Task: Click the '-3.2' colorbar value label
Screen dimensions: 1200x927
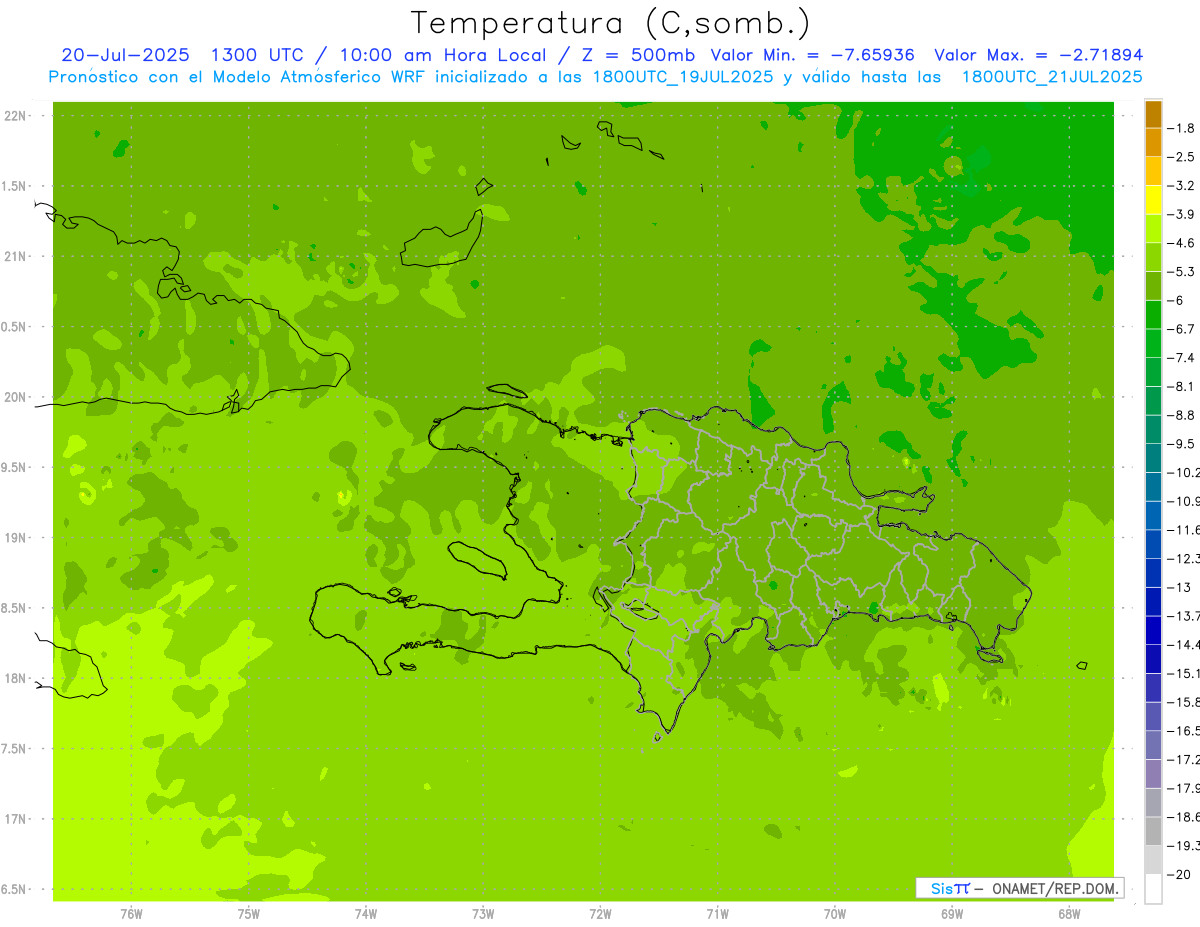Action: tap(1182, 186)
